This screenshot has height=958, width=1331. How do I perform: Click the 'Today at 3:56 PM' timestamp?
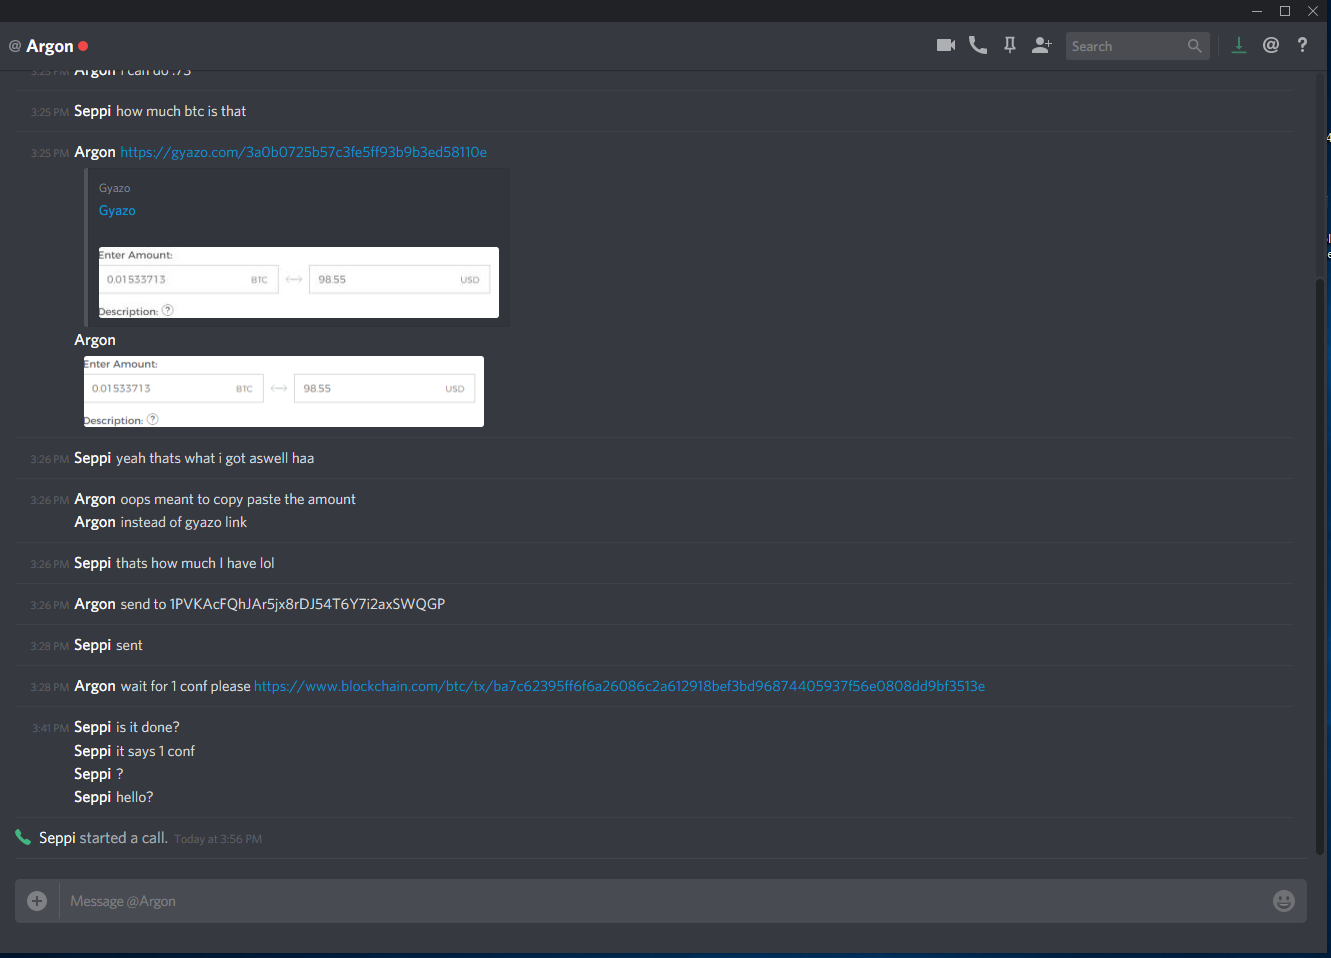click(x=218, y=839)
